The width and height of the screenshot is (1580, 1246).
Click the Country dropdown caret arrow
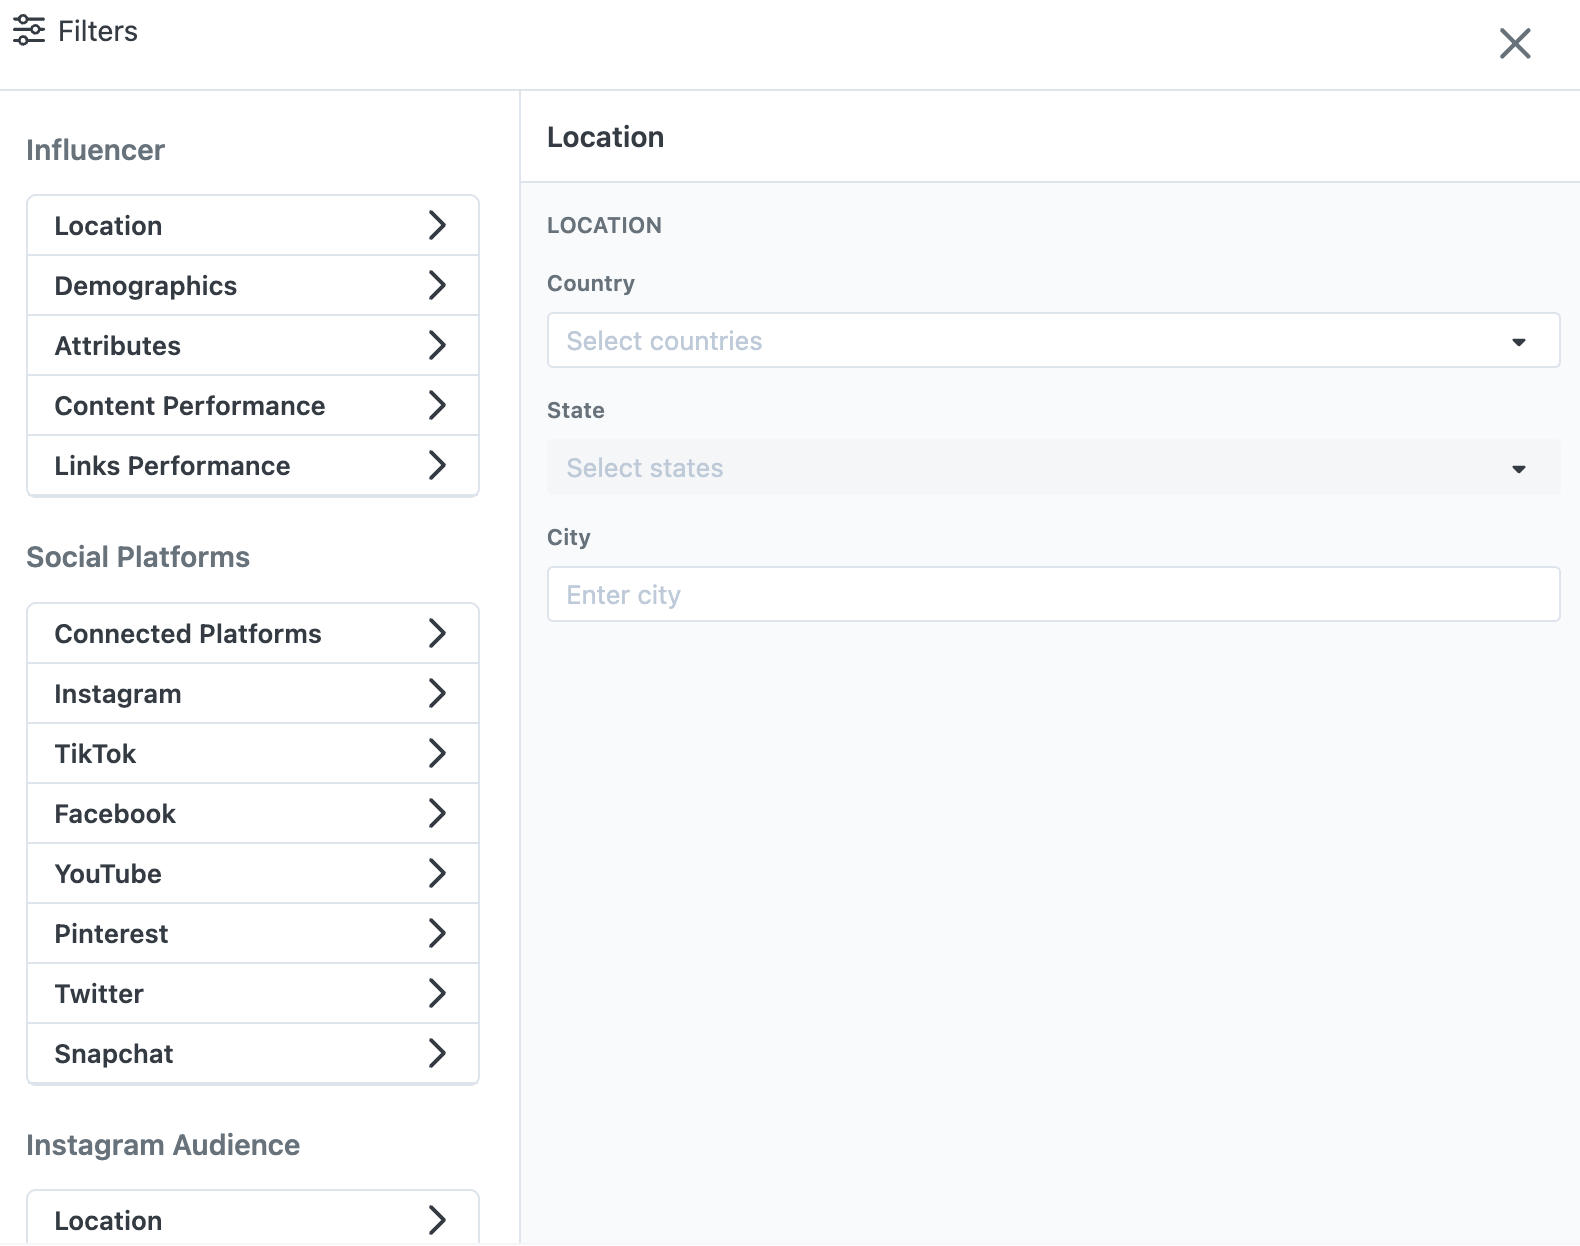pos(1519,342)
